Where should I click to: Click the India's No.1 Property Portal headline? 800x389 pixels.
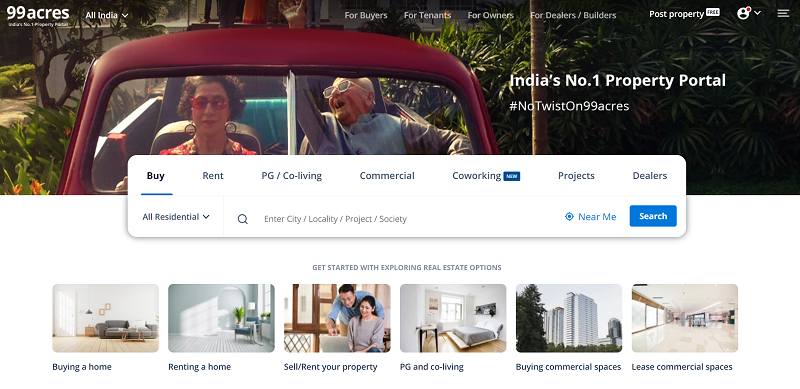tap(617, 81)
